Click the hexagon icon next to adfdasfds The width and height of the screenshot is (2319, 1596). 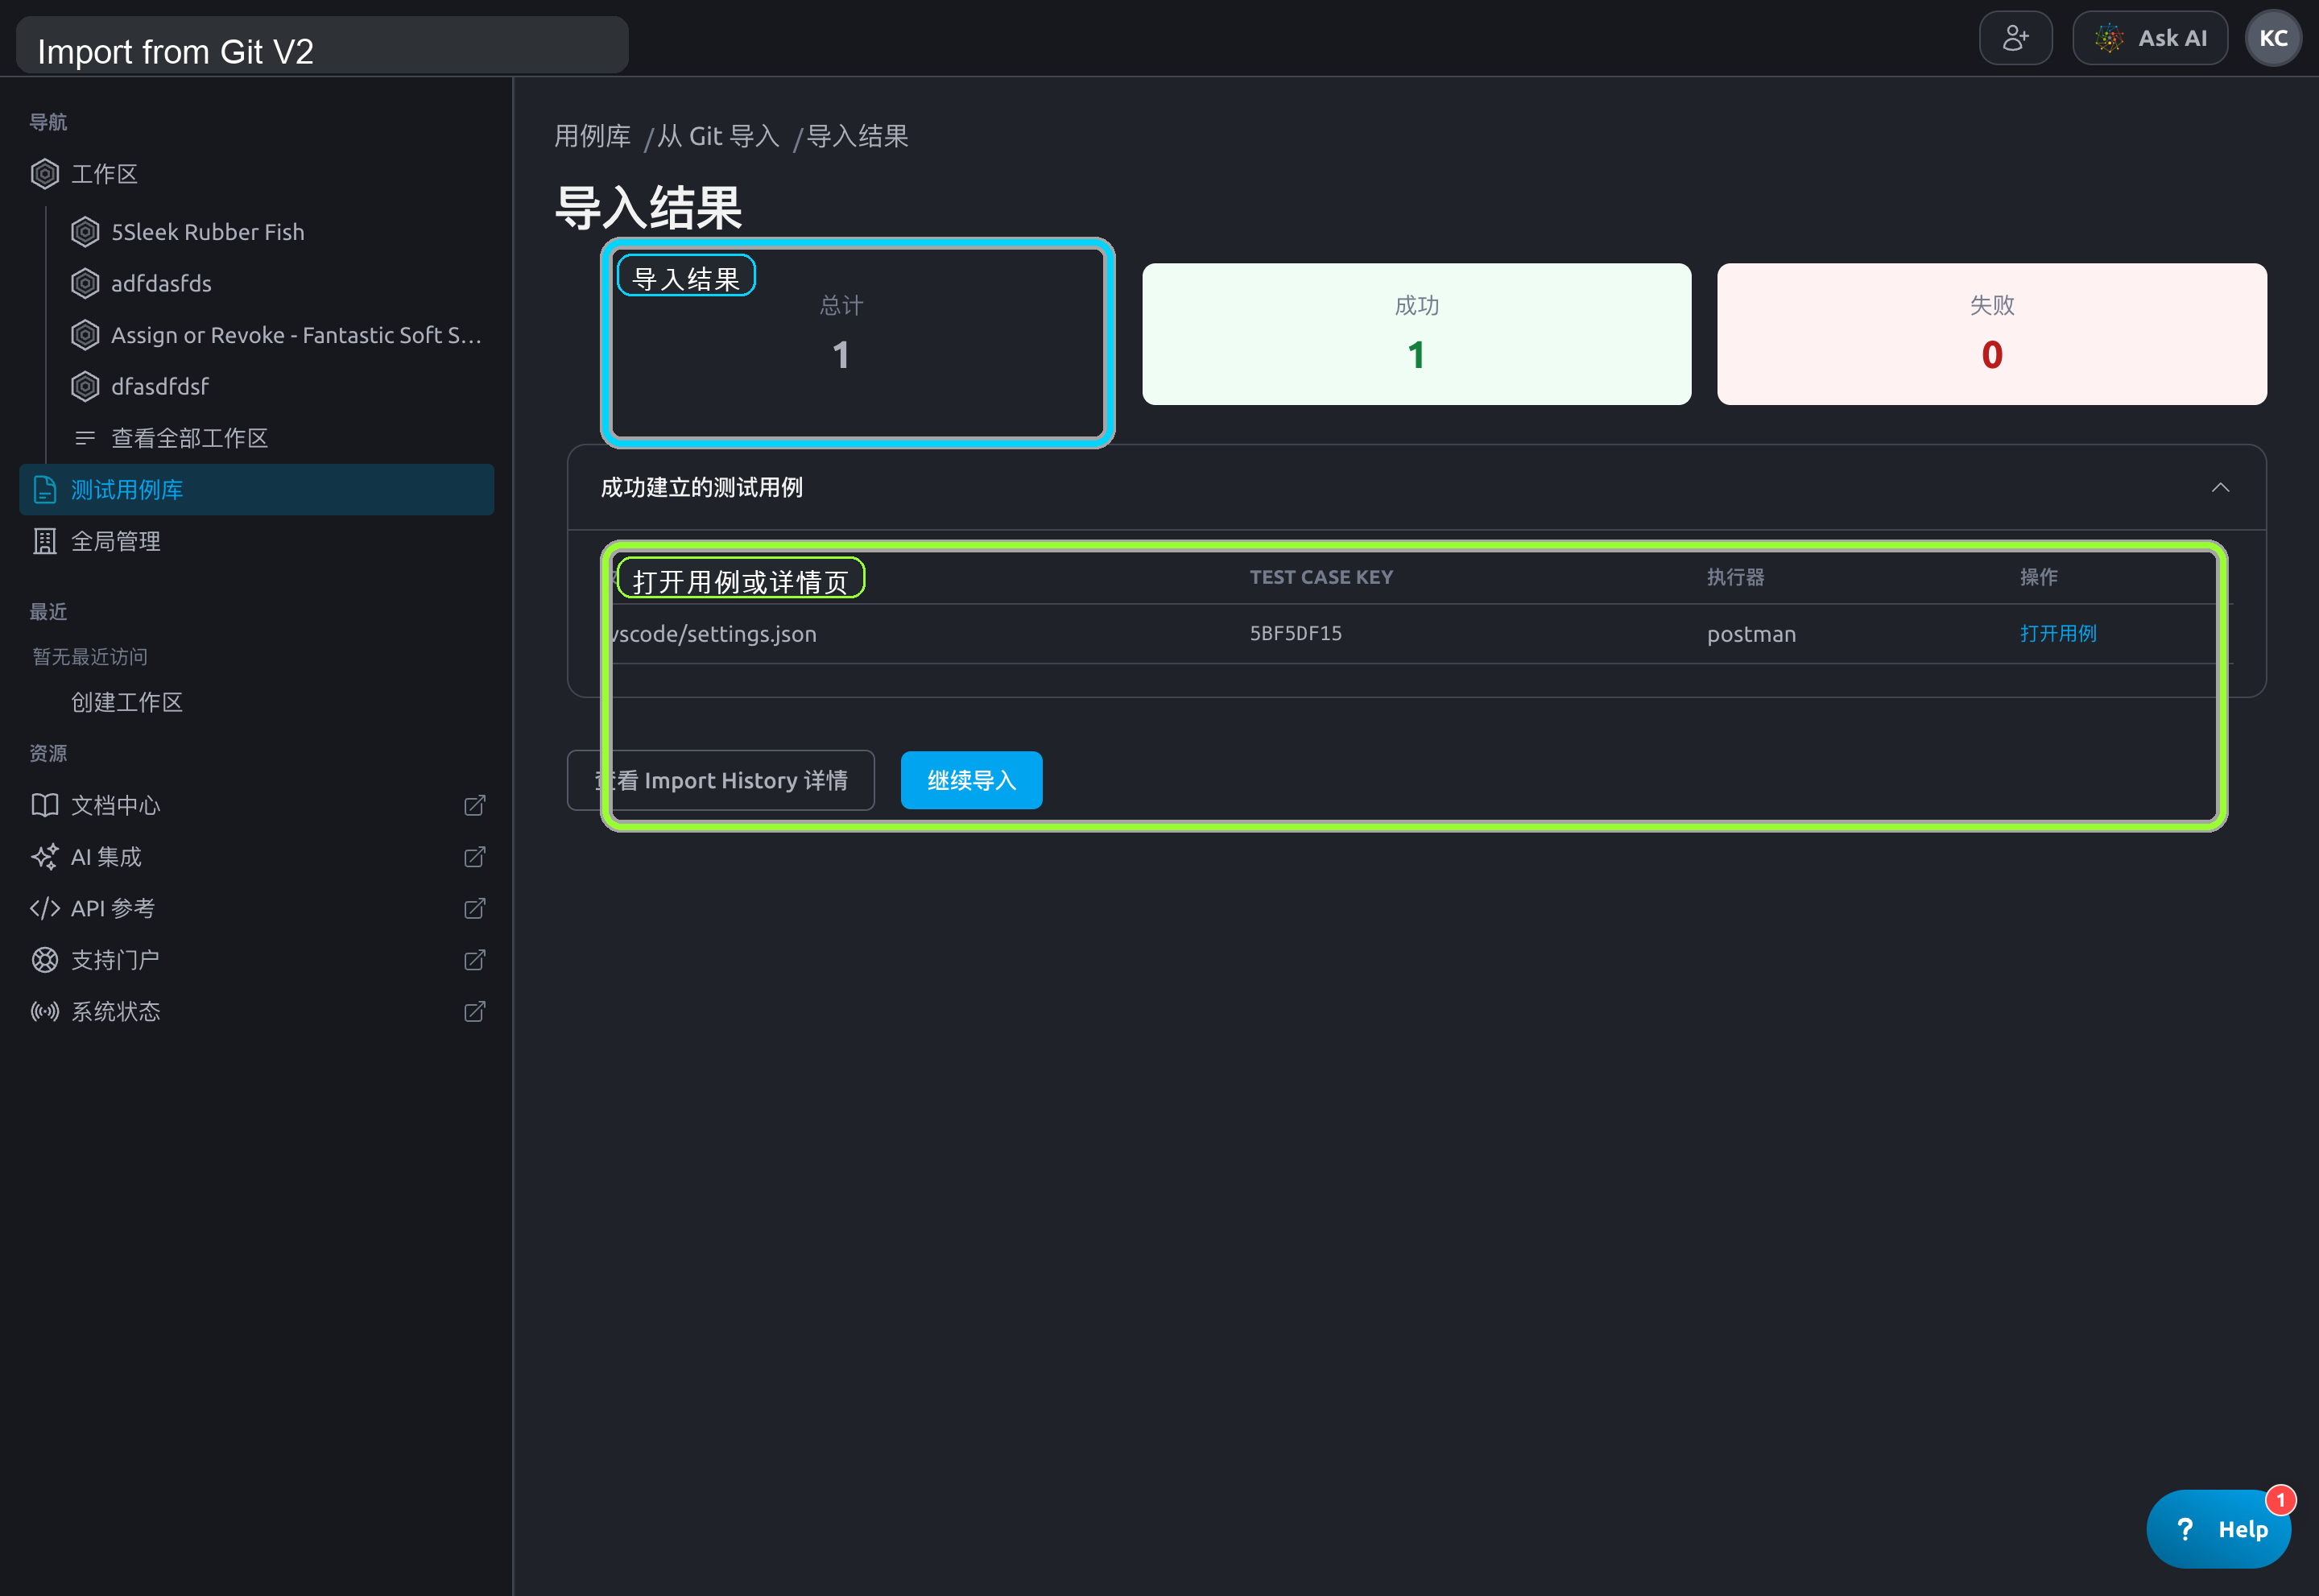pyautogui.click(x=85, y=283)
